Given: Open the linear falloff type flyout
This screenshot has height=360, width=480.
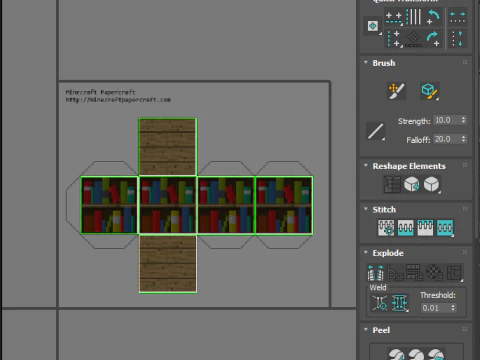Looking at the screenshot, I should pos(376,131).
